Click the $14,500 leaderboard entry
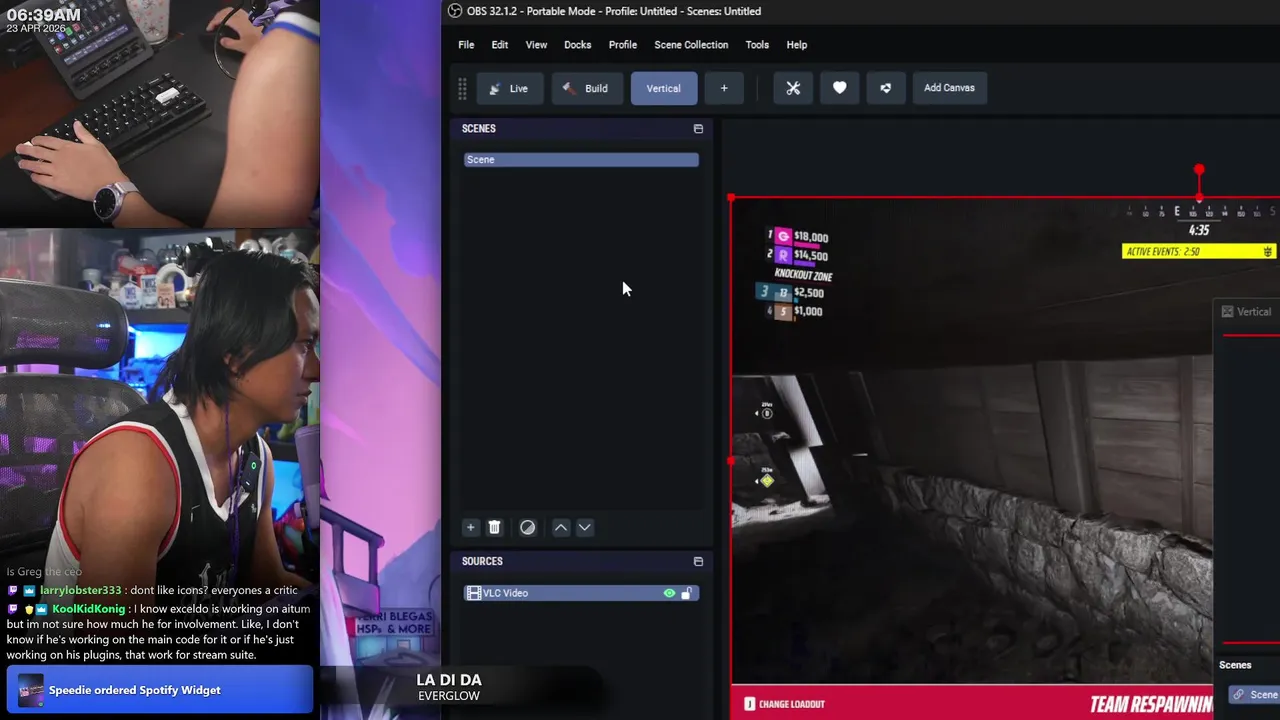This screenshot has width=1280, height=720. click(802, 256)
